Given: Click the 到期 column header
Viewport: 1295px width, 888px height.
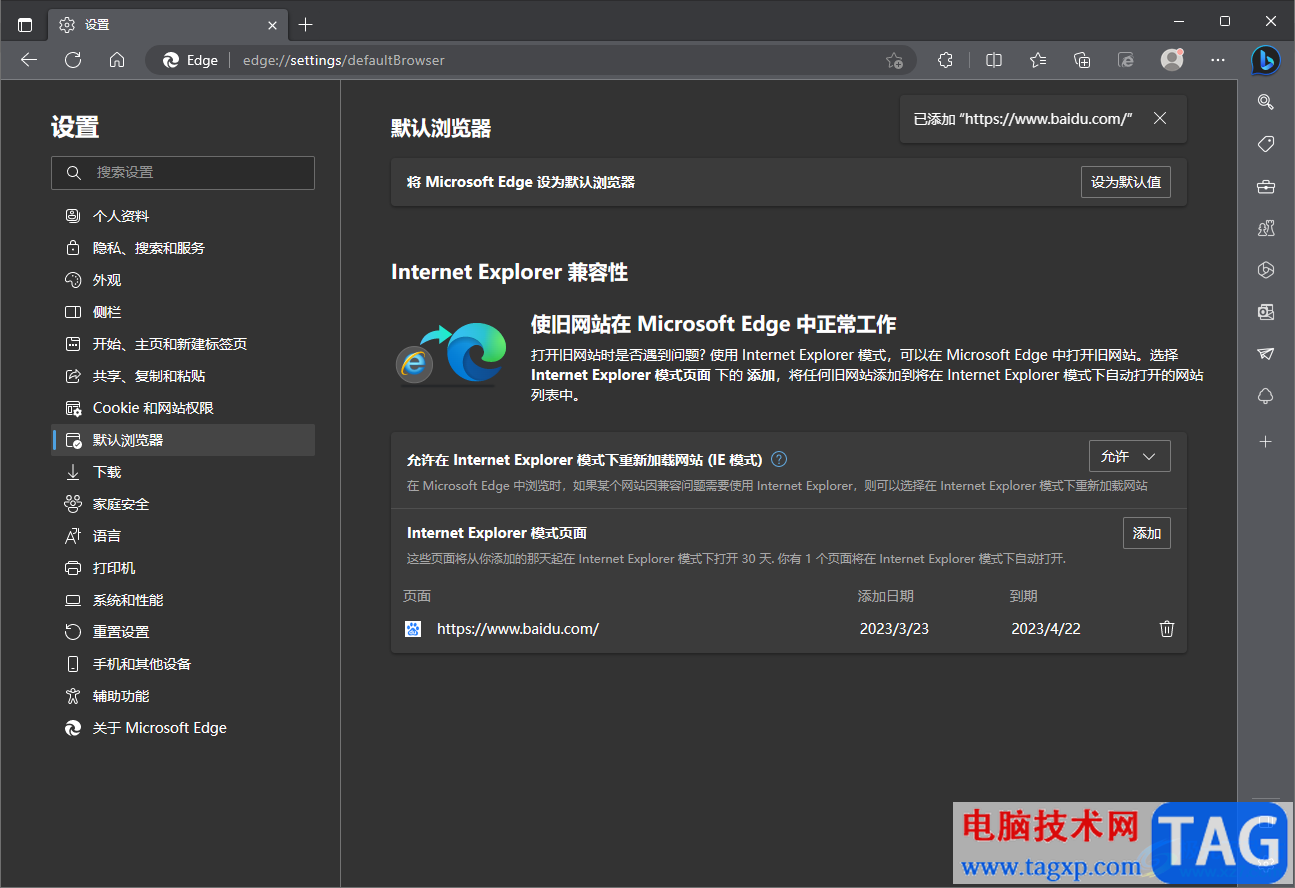Looking at the screenshot, I should (x=1024, y=596).
